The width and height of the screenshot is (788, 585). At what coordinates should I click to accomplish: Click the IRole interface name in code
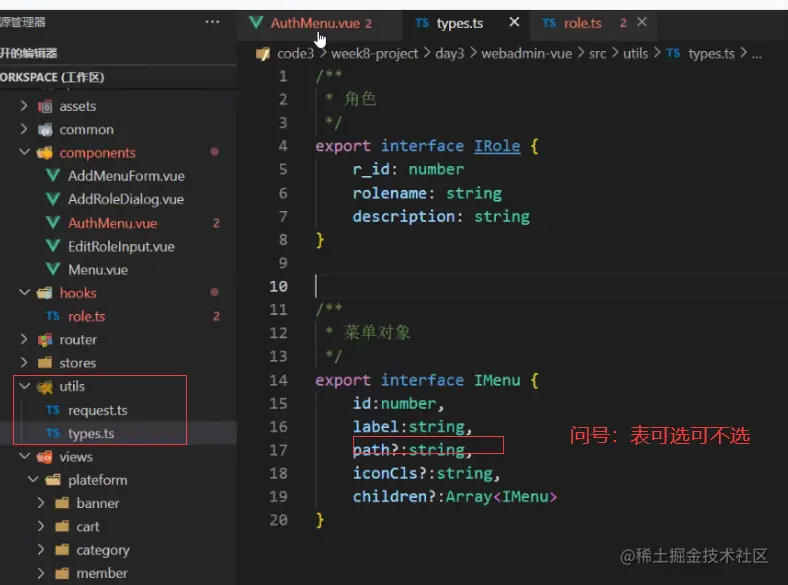[x=497, y=146]
